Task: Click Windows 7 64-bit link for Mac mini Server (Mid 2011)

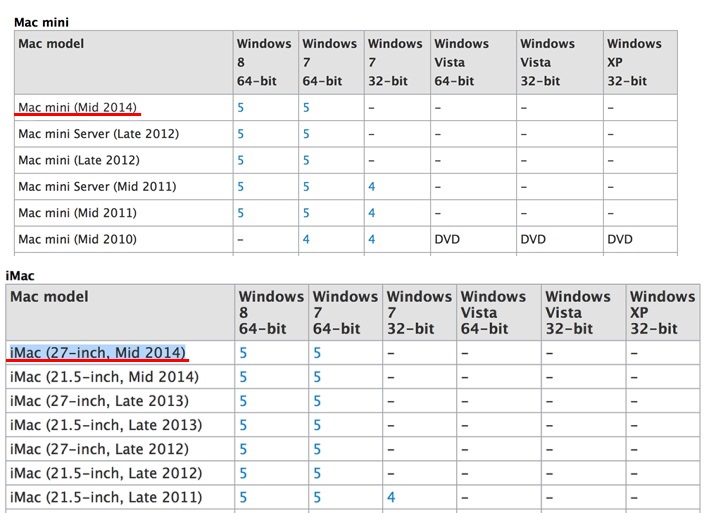Action: (x=306, y=187)
